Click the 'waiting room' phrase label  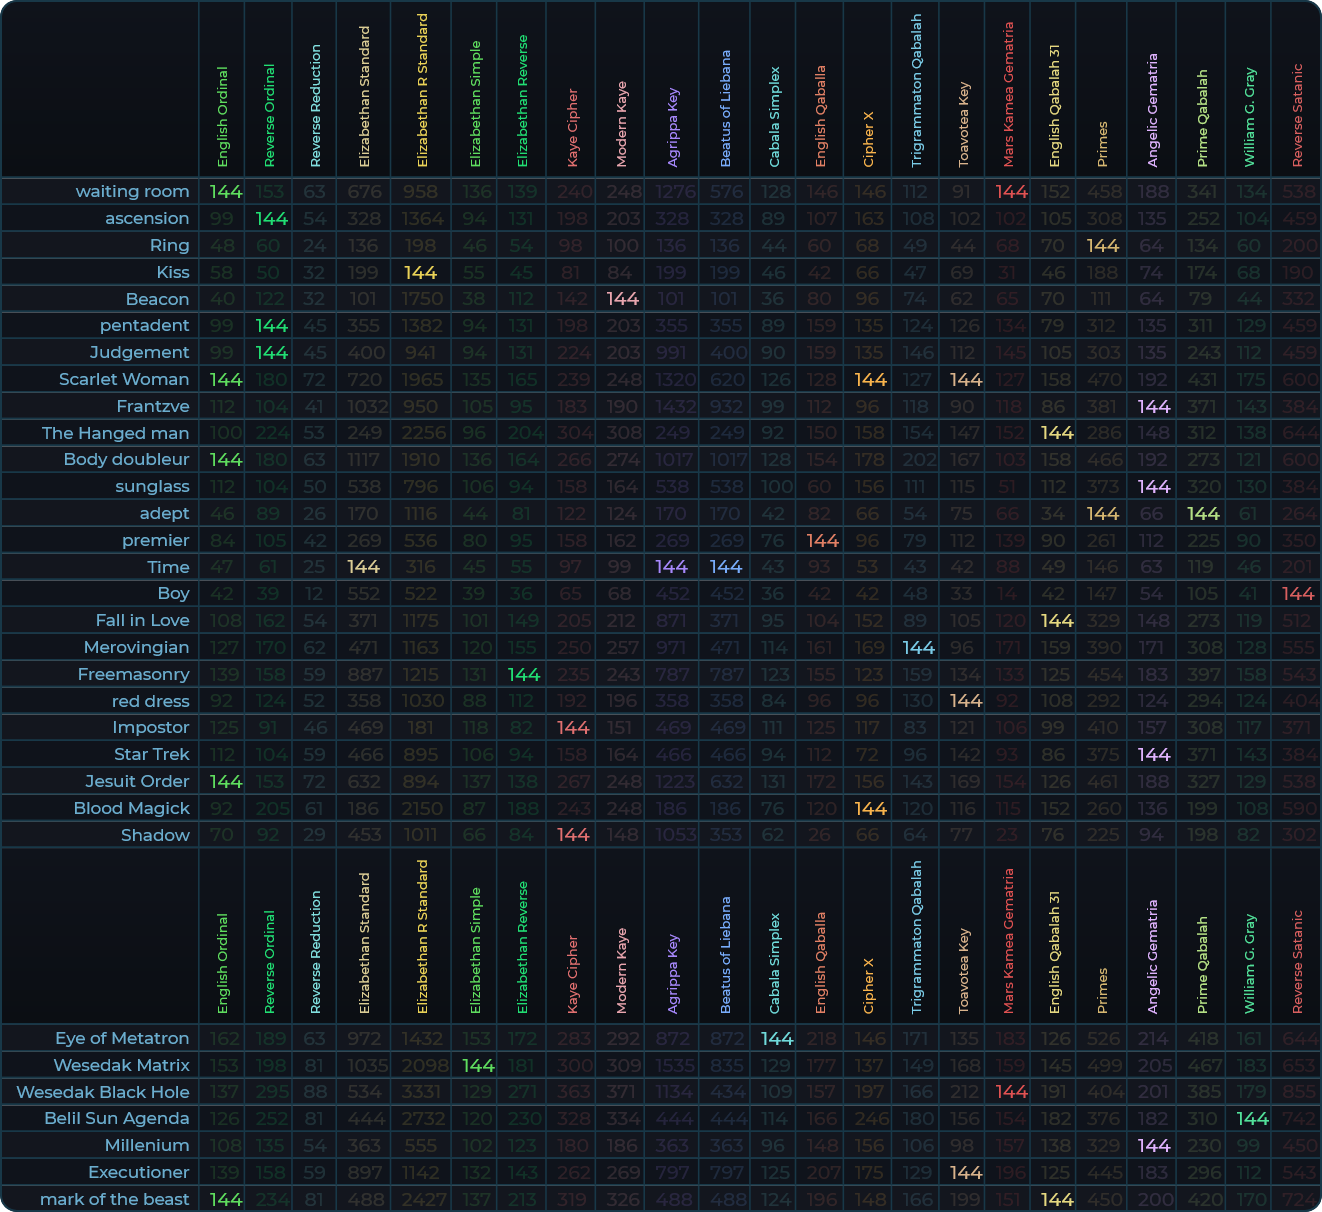(x=132, y=192)
